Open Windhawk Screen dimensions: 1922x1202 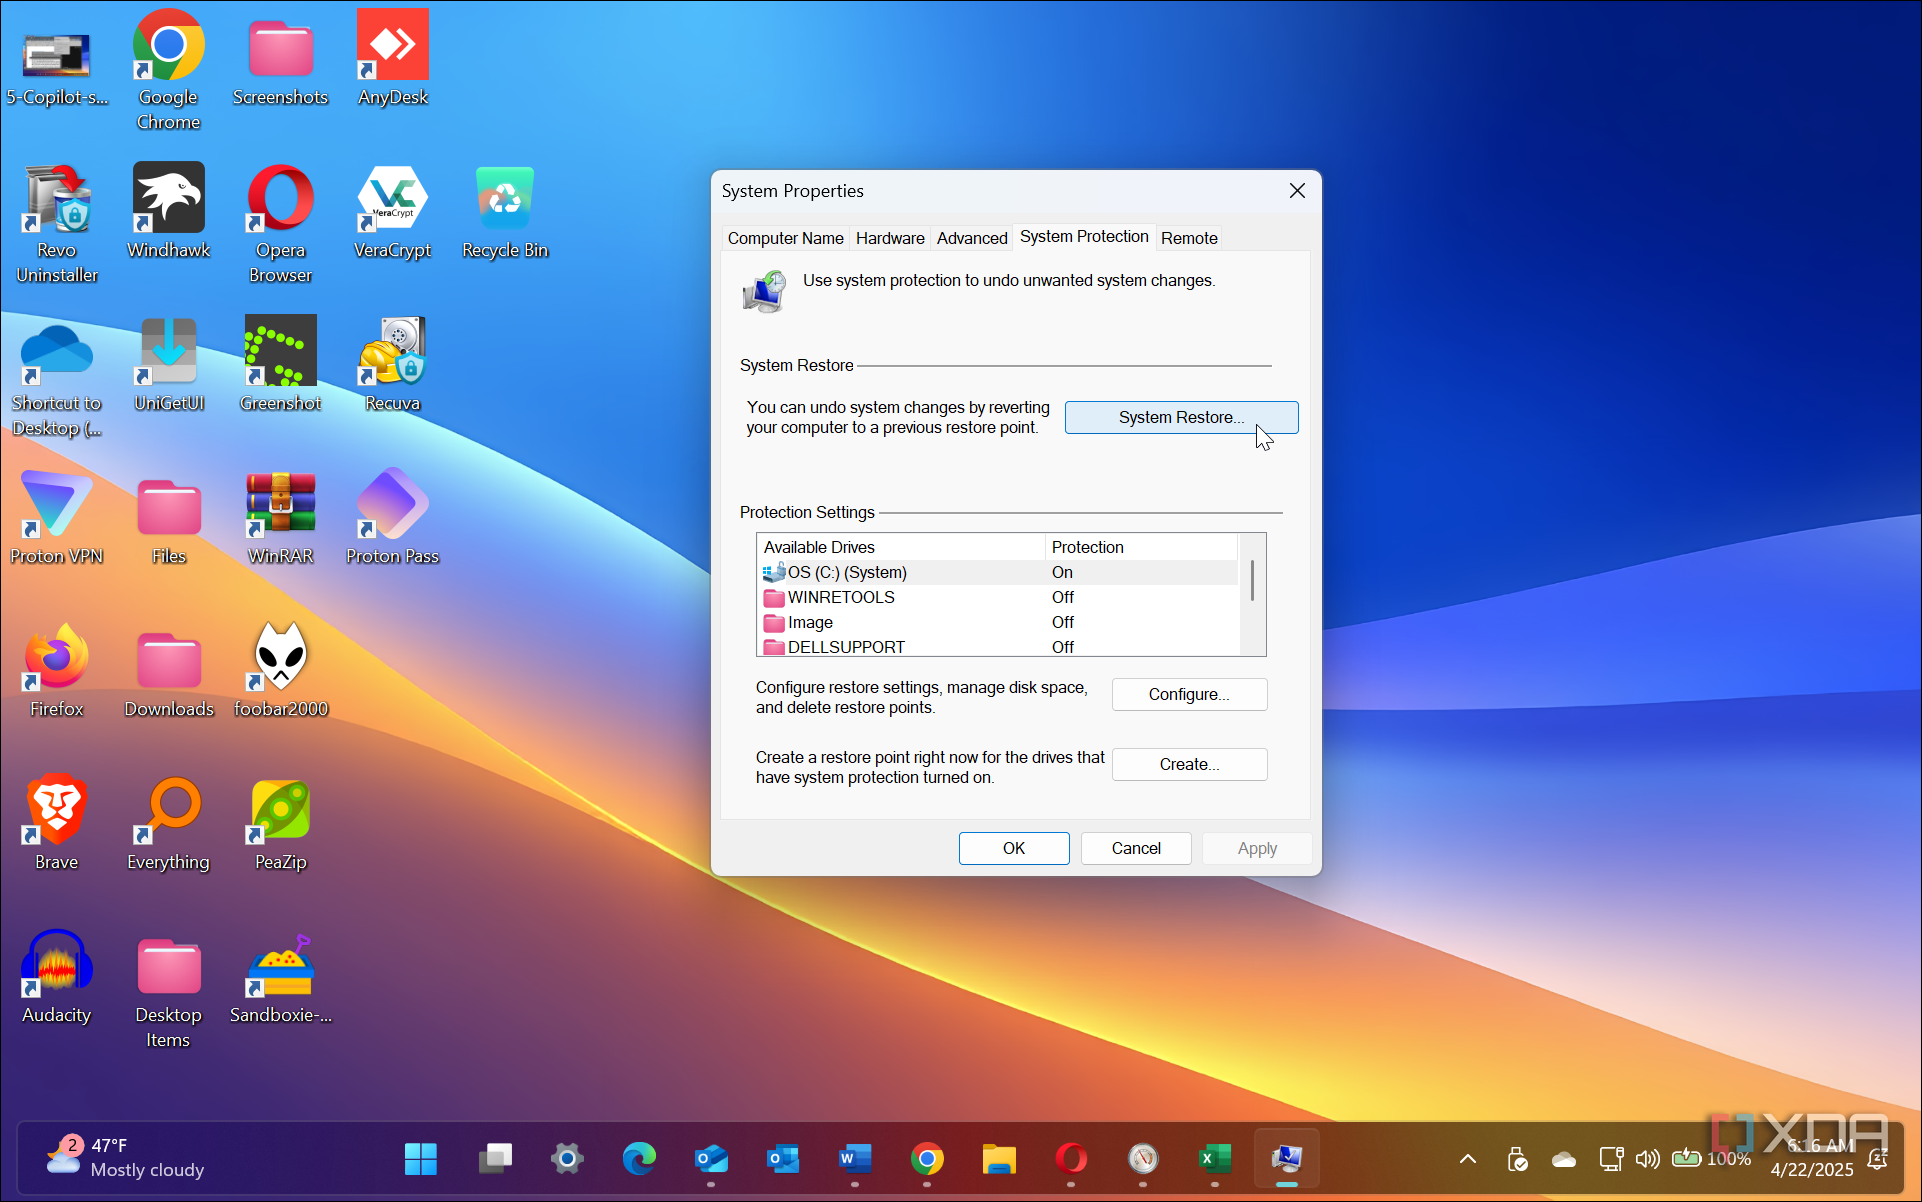pyautogui.click(x=168, y=197)
